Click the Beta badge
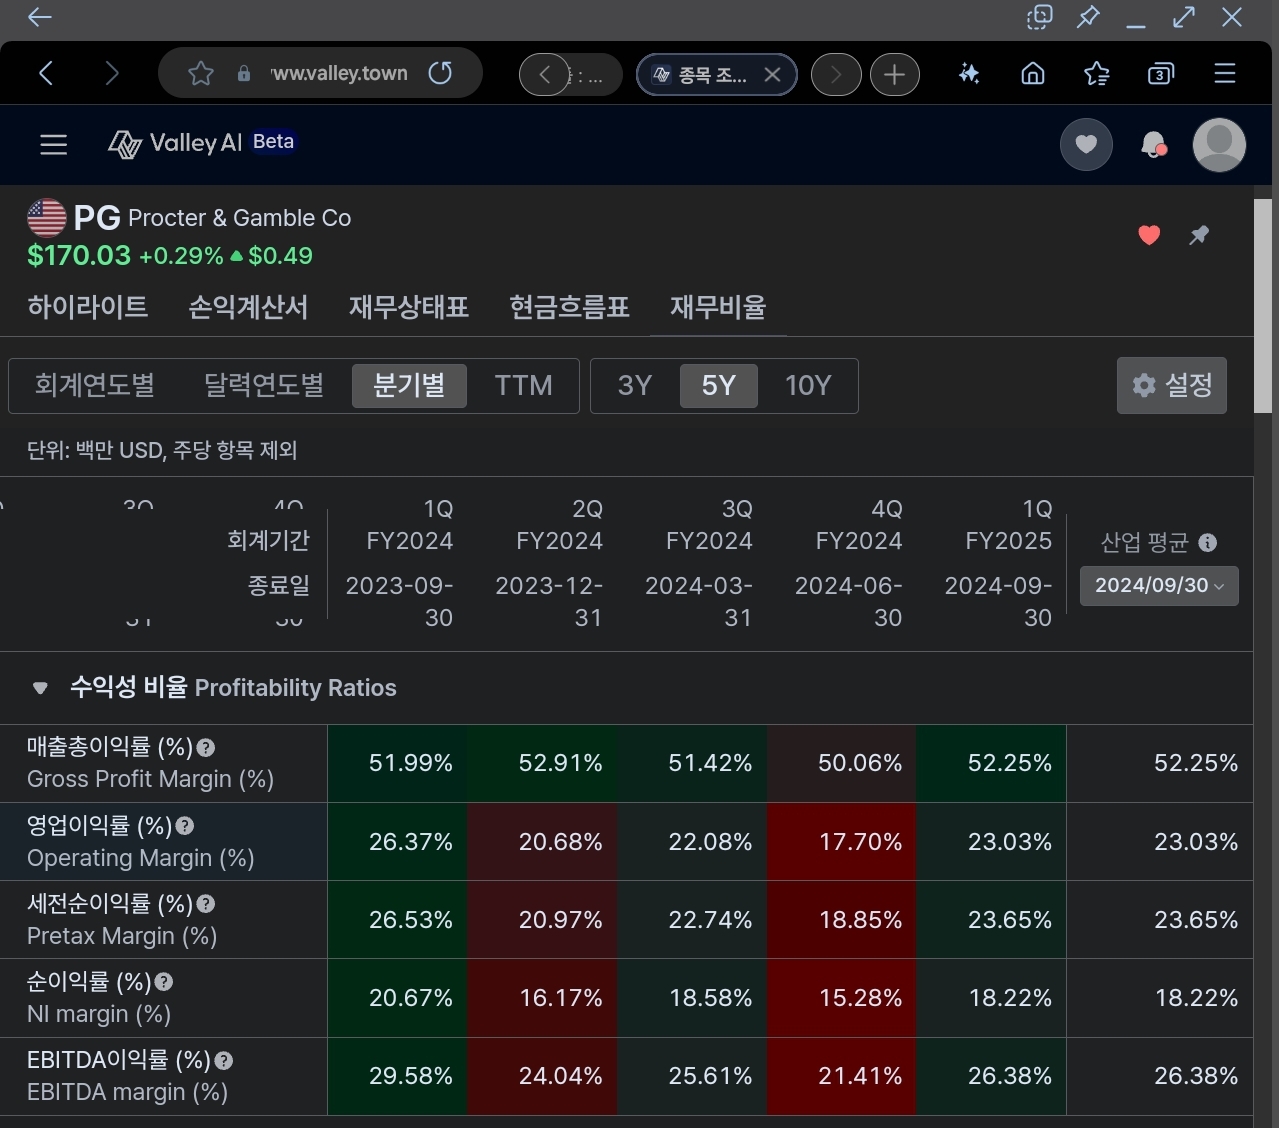 [273, 142]
